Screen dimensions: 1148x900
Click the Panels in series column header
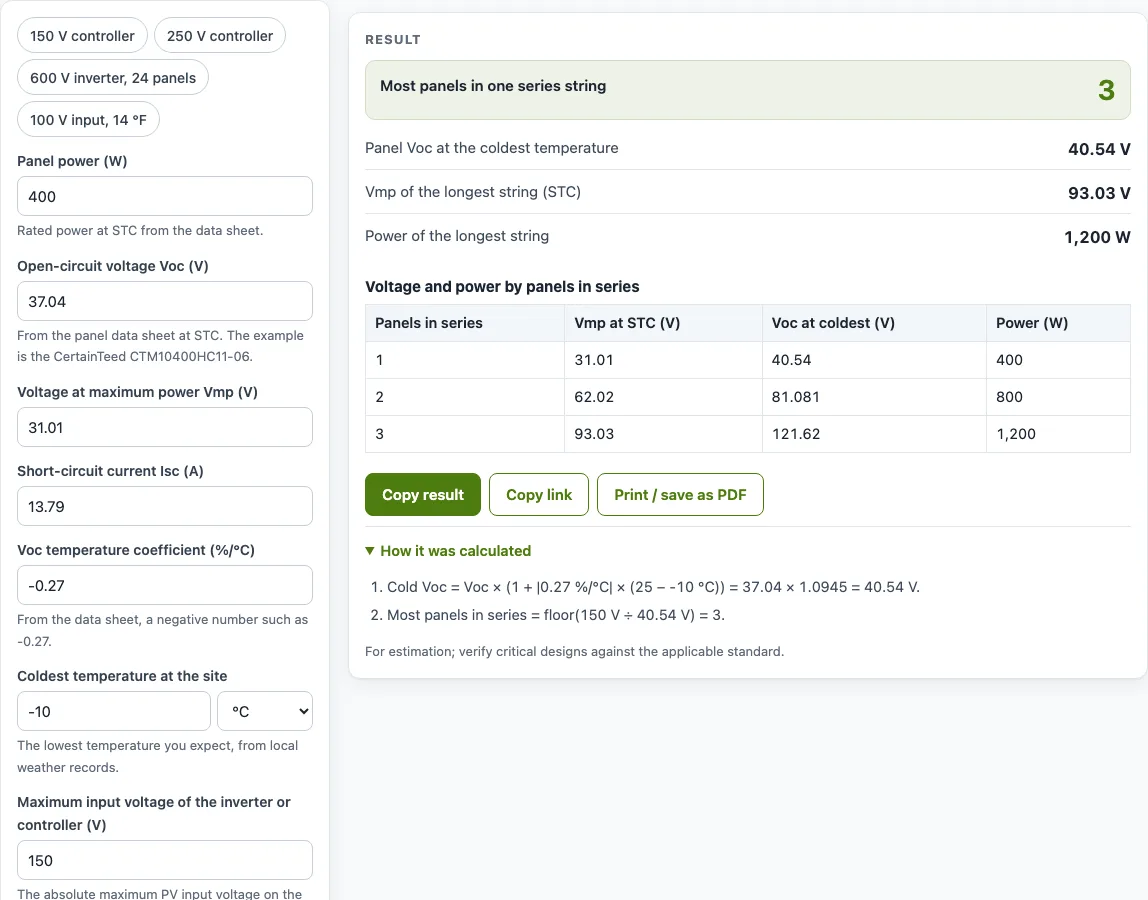[465, 323]
